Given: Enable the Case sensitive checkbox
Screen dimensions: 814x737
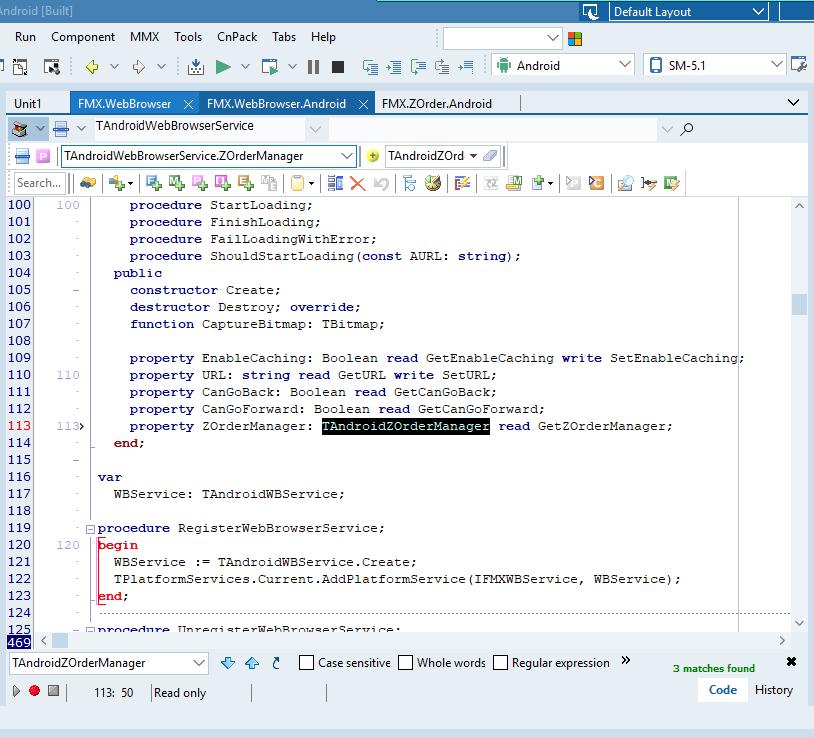Looking at the screenshot, I should (x=306, y=663).
